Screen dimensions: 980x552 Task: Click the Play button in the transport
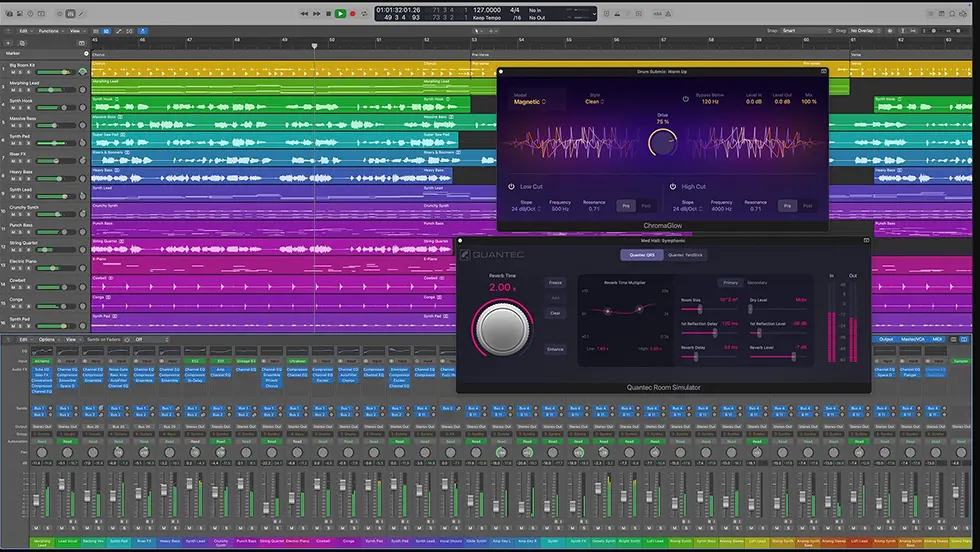pos(341,14)
